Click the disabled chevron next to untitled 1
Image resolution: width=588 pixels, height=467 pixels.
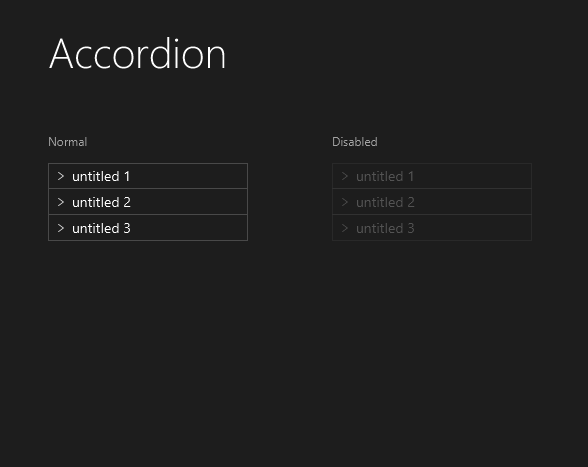345,176
